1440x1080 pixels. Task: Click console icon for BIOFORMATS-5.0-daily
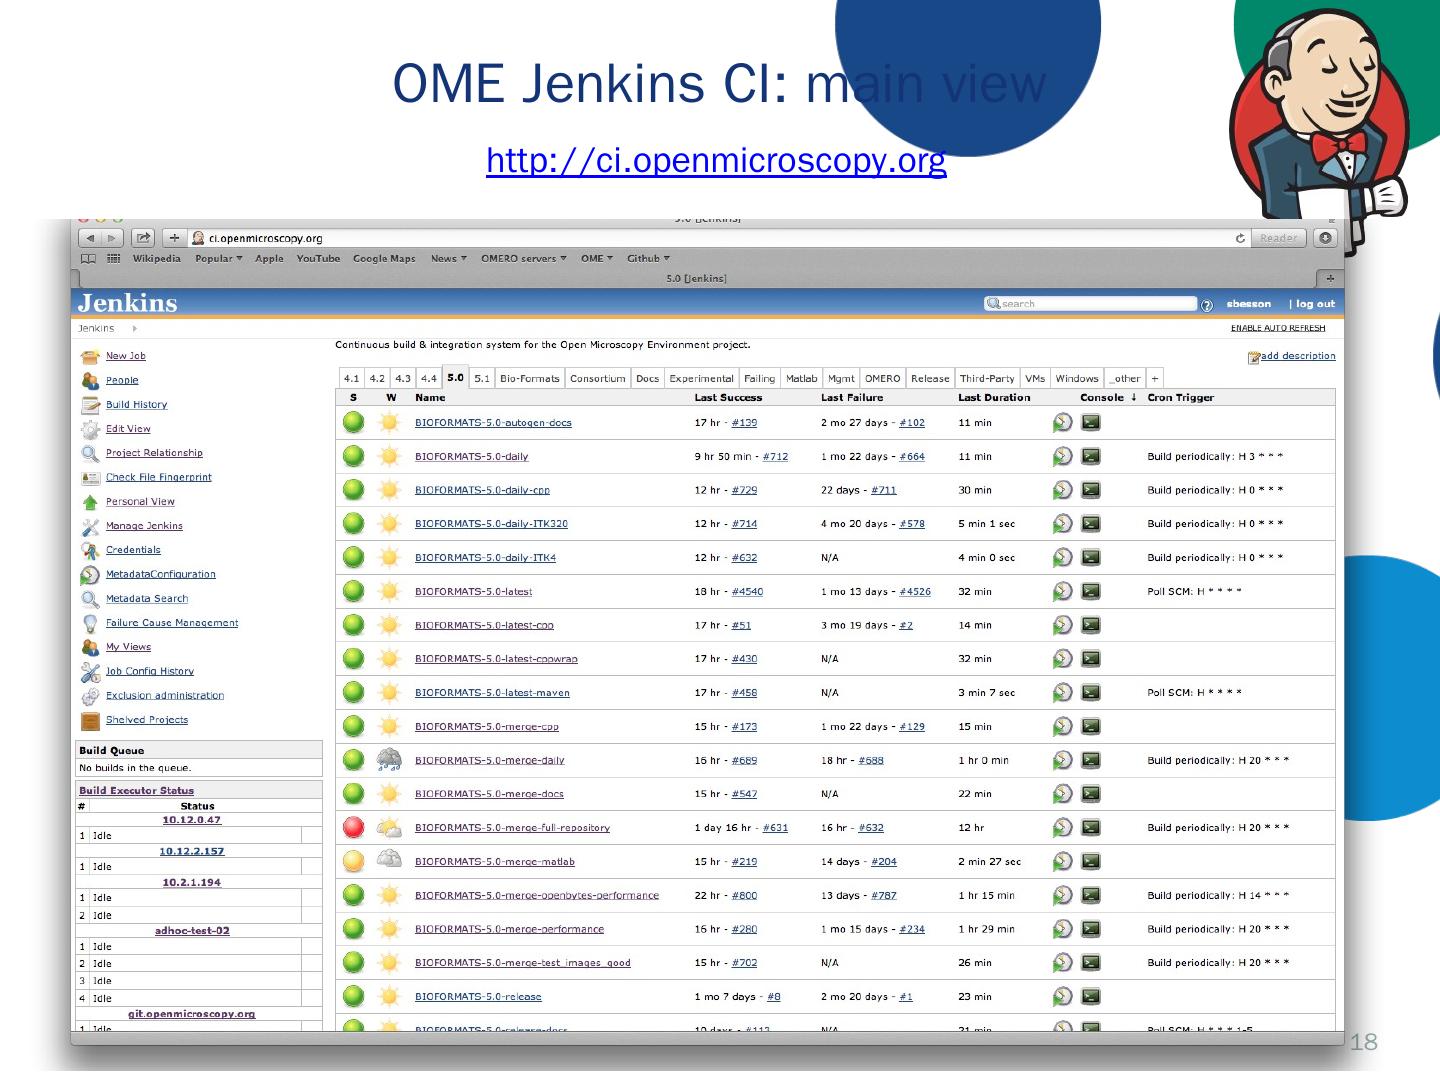(x=1091, y=457)
